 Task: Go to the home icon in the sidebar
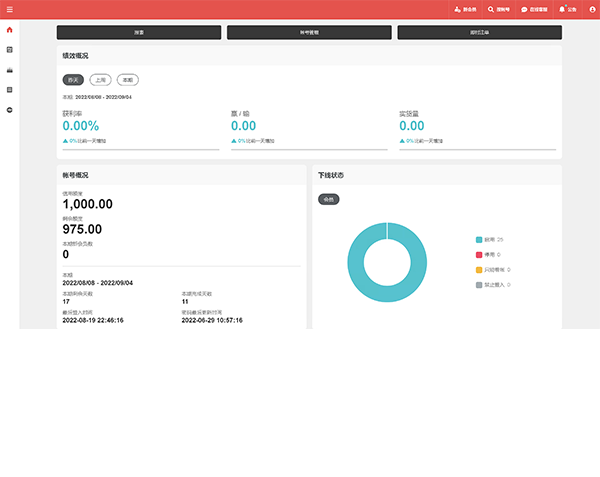pos(10,29)
